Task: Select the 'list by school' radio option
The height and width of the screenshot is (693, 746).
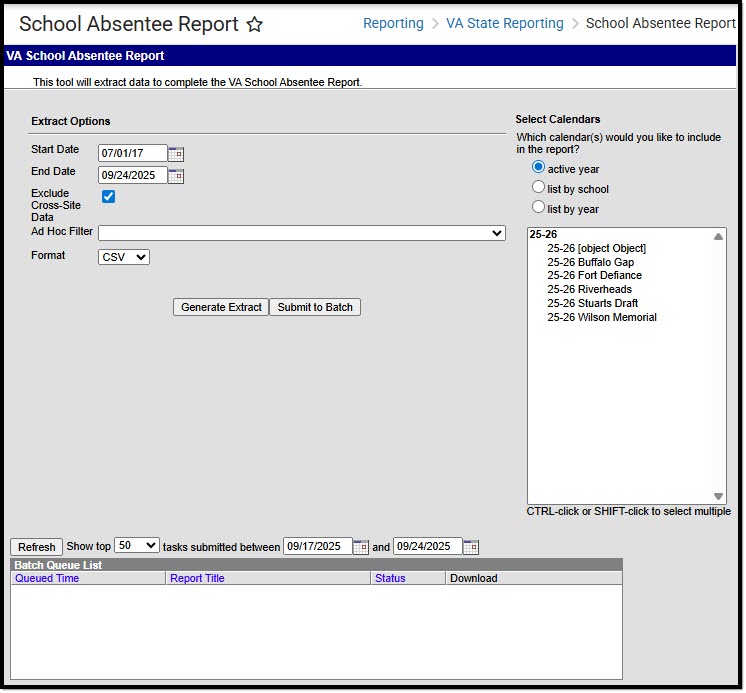Action: pyautogui.click(x=538, y=187)
